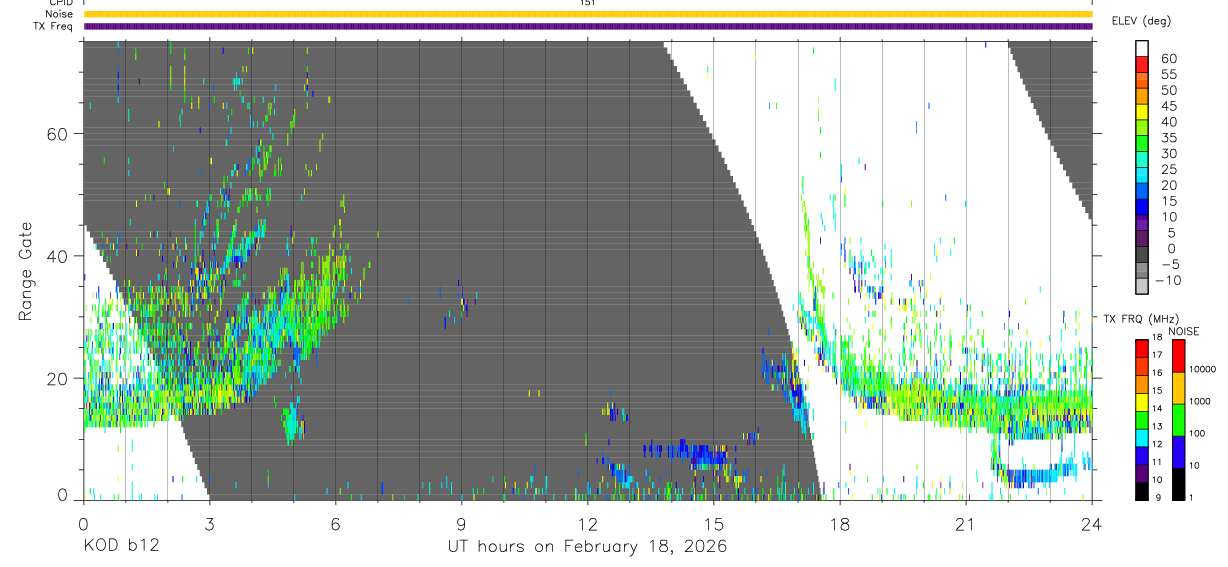Click the '18' hour tick on the x-axis
The width and height of the screenshot is (1228, 567).
click(x=840, y=523)
